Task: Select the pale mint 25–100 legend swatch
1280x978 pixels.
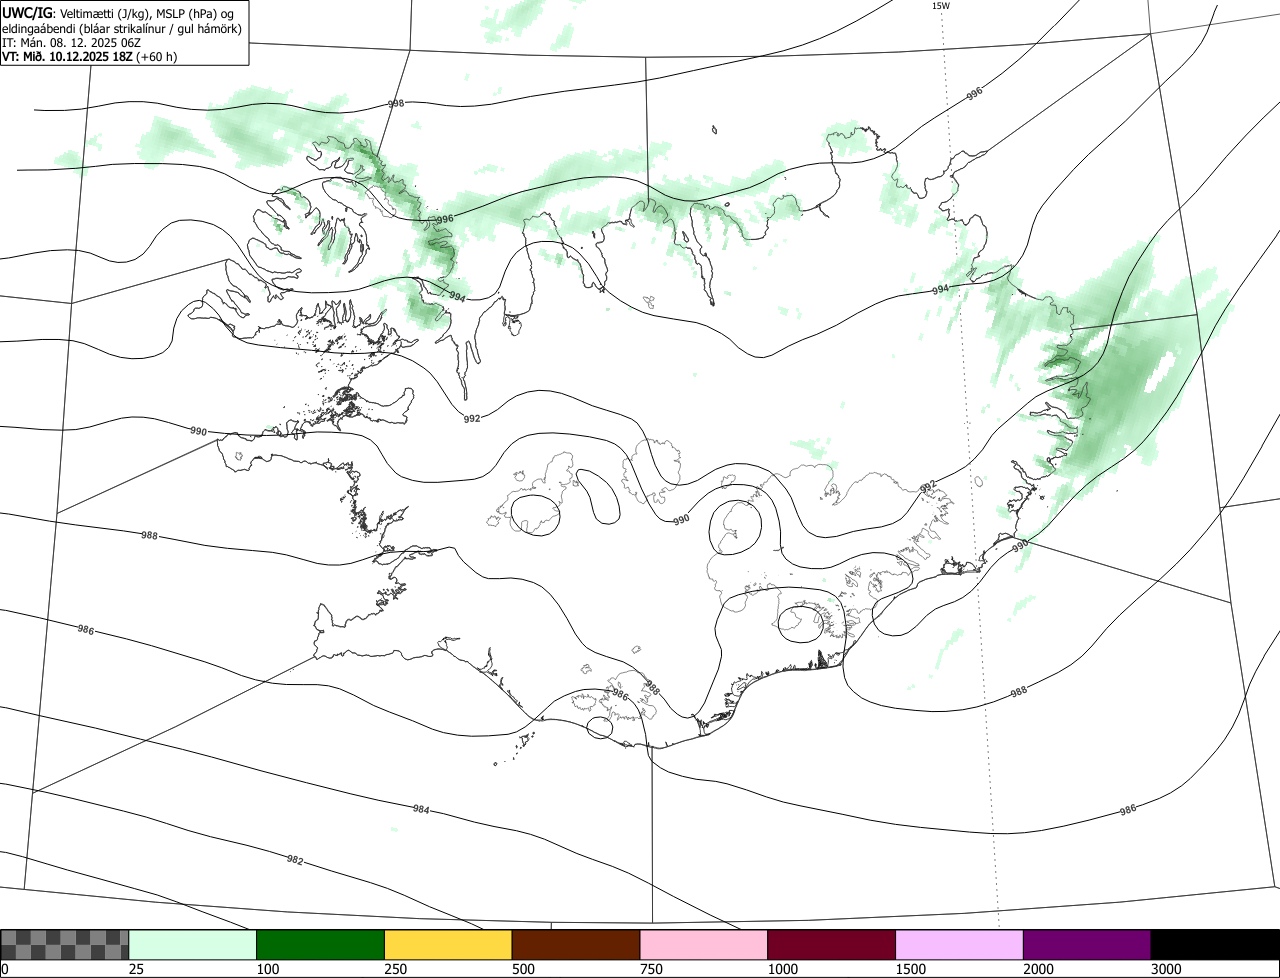Action: pyautogui.click(x=193, y=944)
